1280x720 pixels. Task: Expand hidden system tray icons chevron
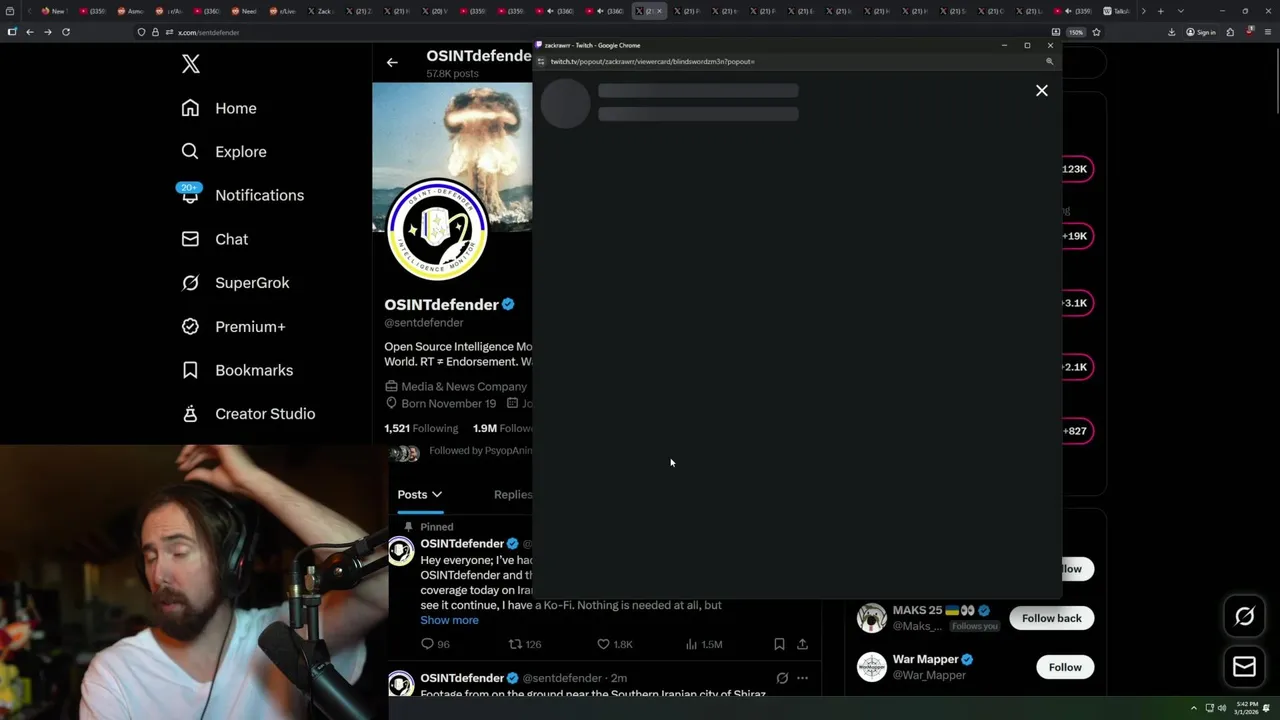point(1193,708)
